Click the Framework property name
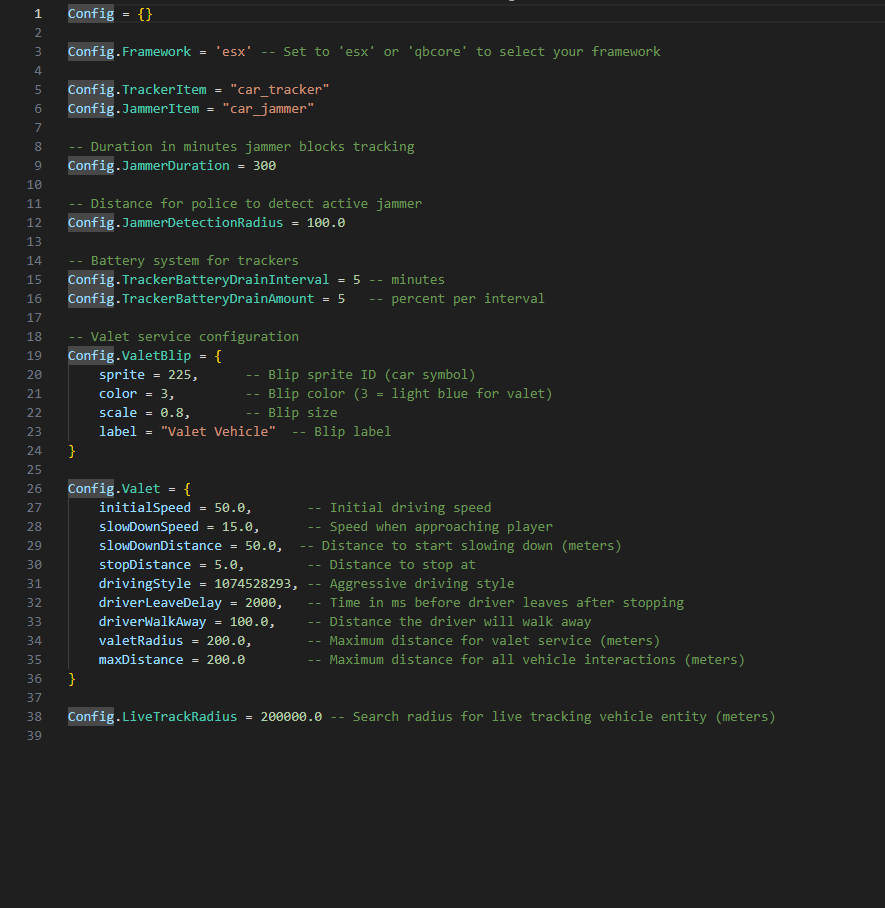The width and height of the screenshot is (885, 908). pyautogui.click(x=156, y=52)
